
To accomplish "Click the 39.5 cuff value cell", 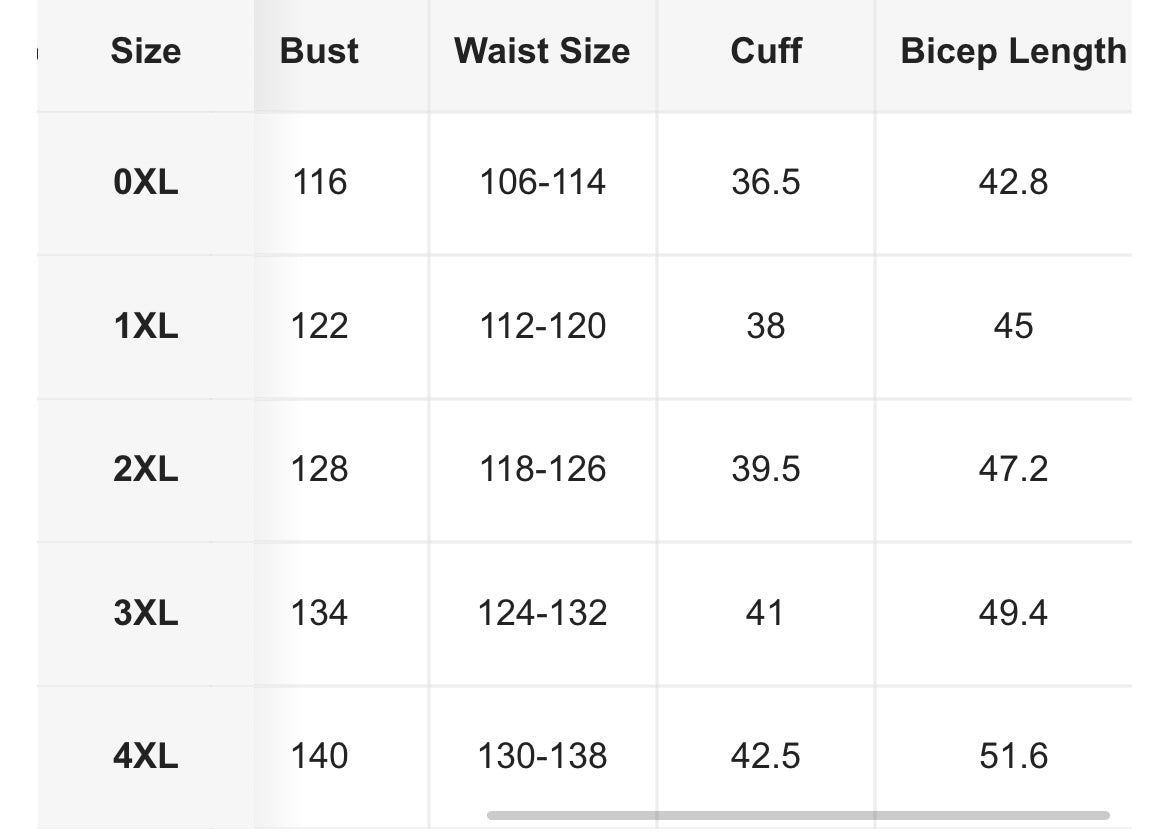I will click(766, 469).
